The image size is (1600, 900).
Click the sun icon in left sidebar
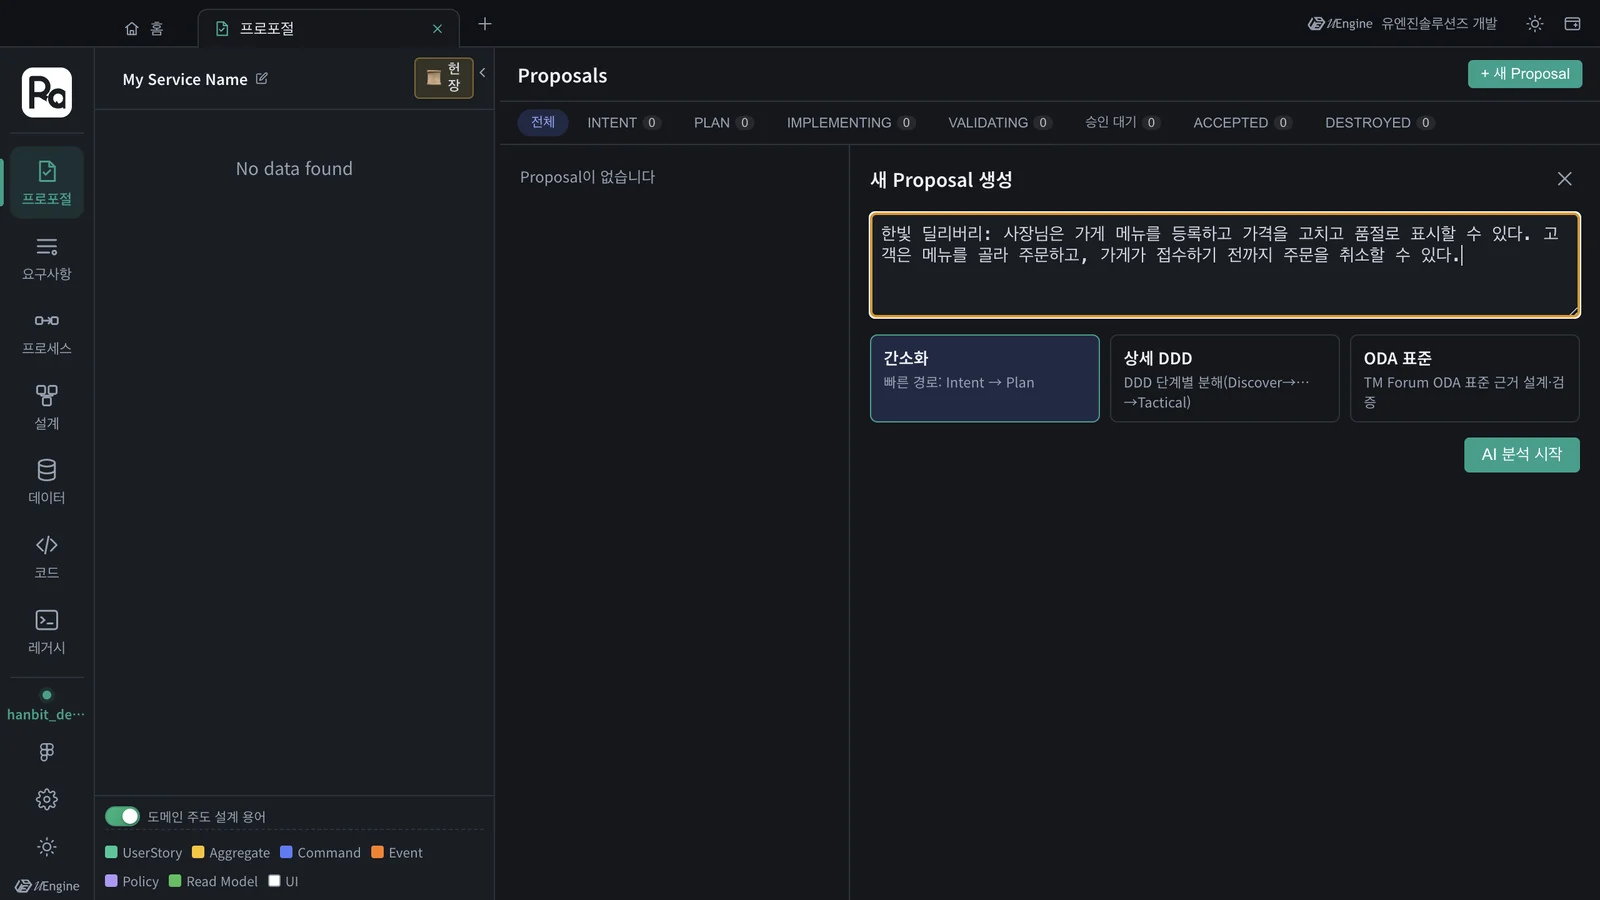coord(46,847)
